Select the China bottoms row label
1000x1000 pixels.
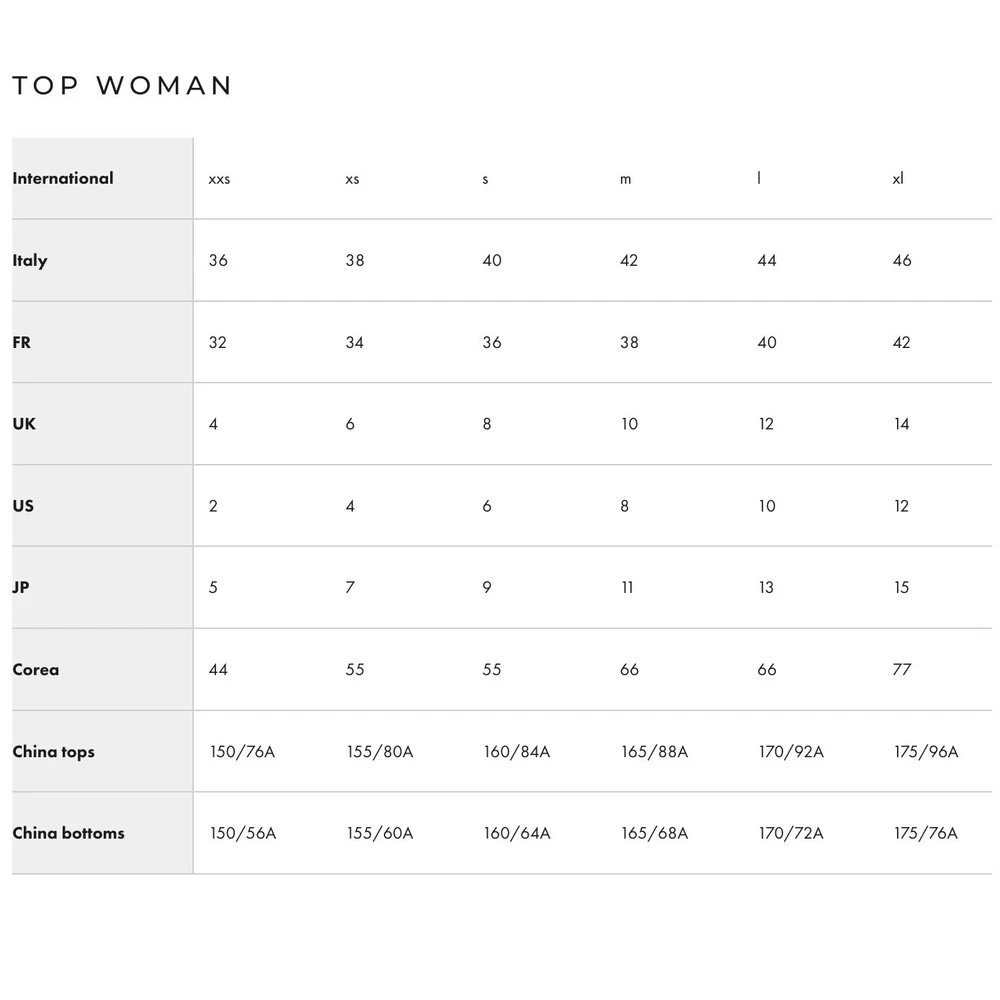point(68,833)
